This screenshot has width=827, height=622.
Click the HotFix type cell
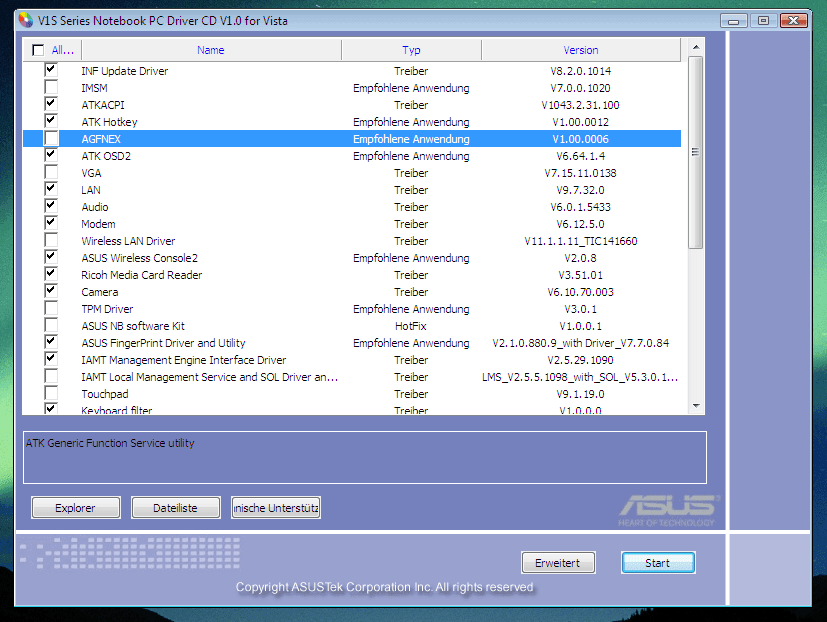pos(411,326)
